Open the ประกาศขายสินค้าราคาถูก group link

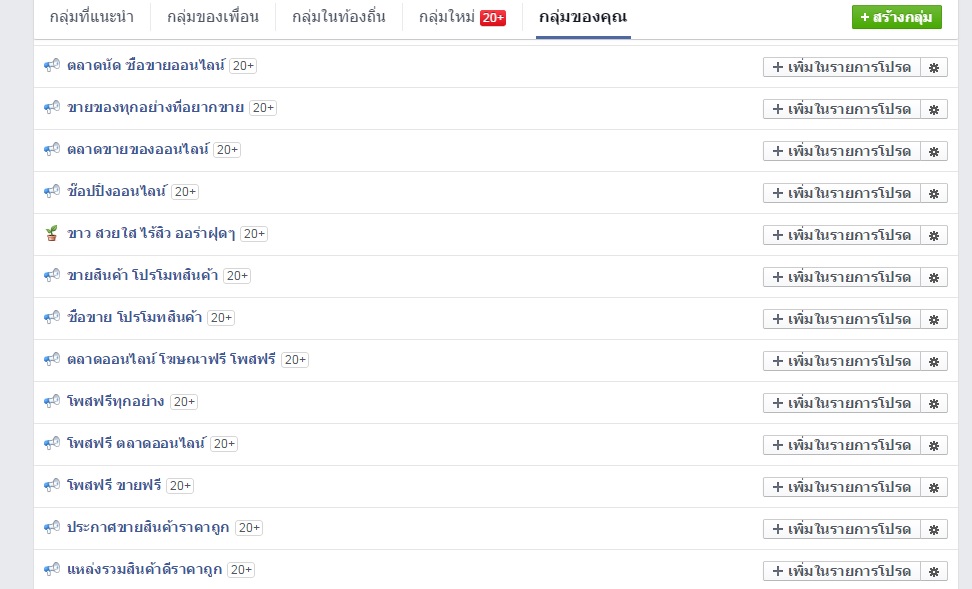tap(148, 528)
